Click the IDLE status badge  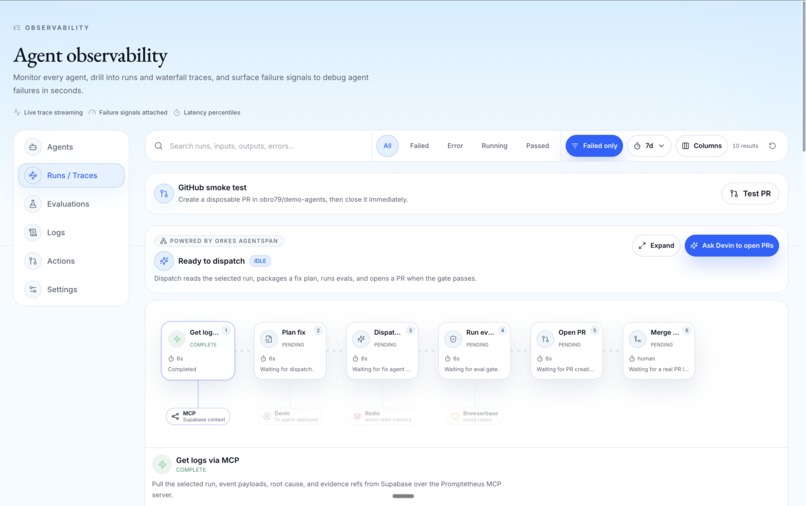click(x=260, y=261)
